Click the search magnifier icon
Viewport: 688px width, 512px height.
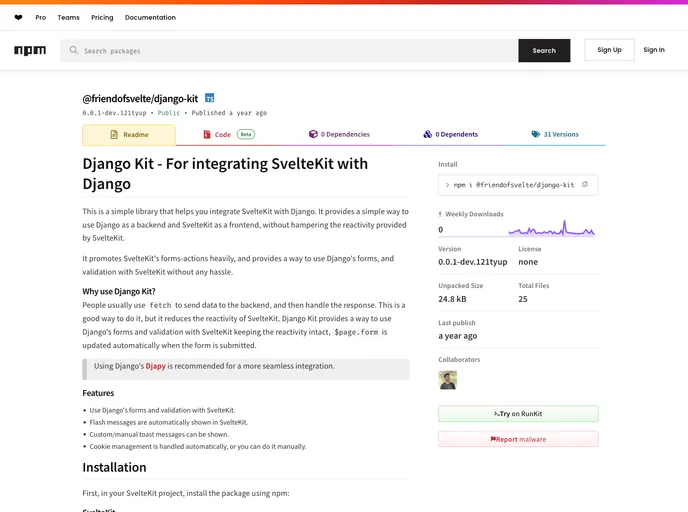[74, 50]
